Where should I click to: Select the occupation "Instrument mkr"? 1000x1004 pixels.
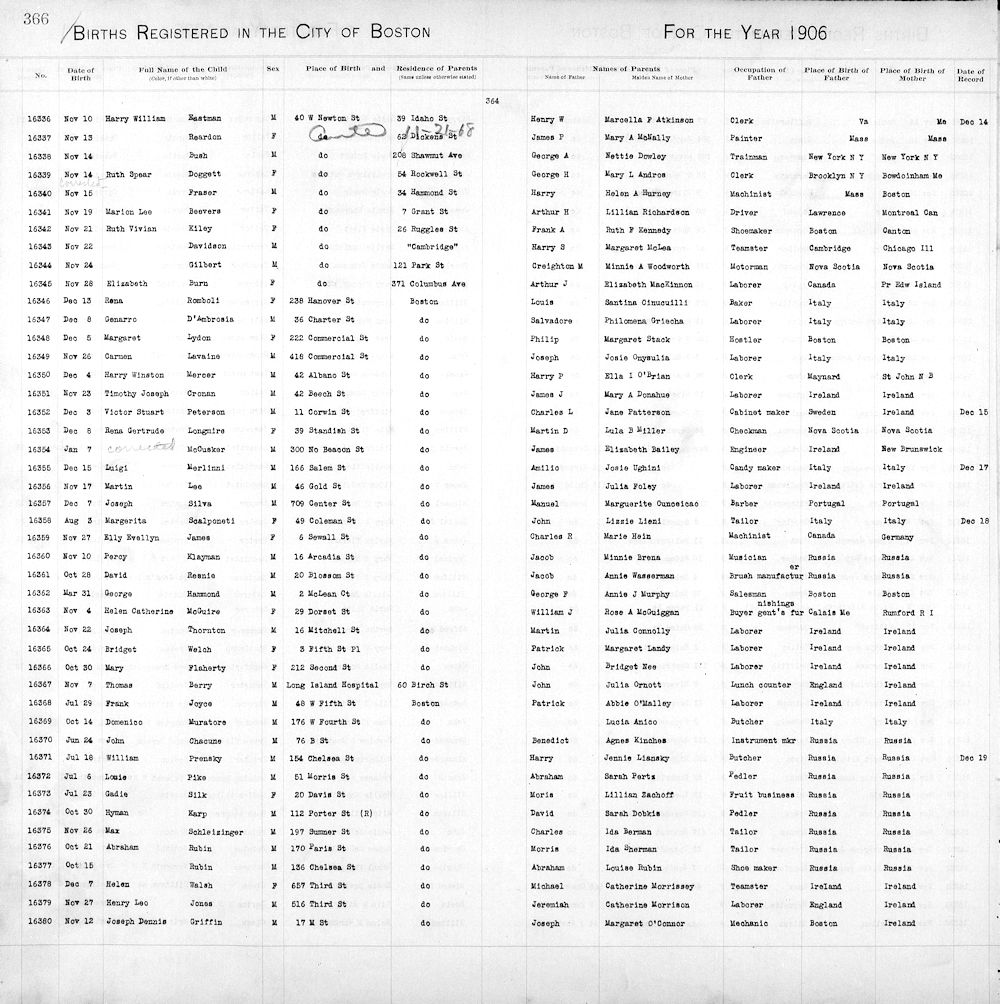click(764, 741)
